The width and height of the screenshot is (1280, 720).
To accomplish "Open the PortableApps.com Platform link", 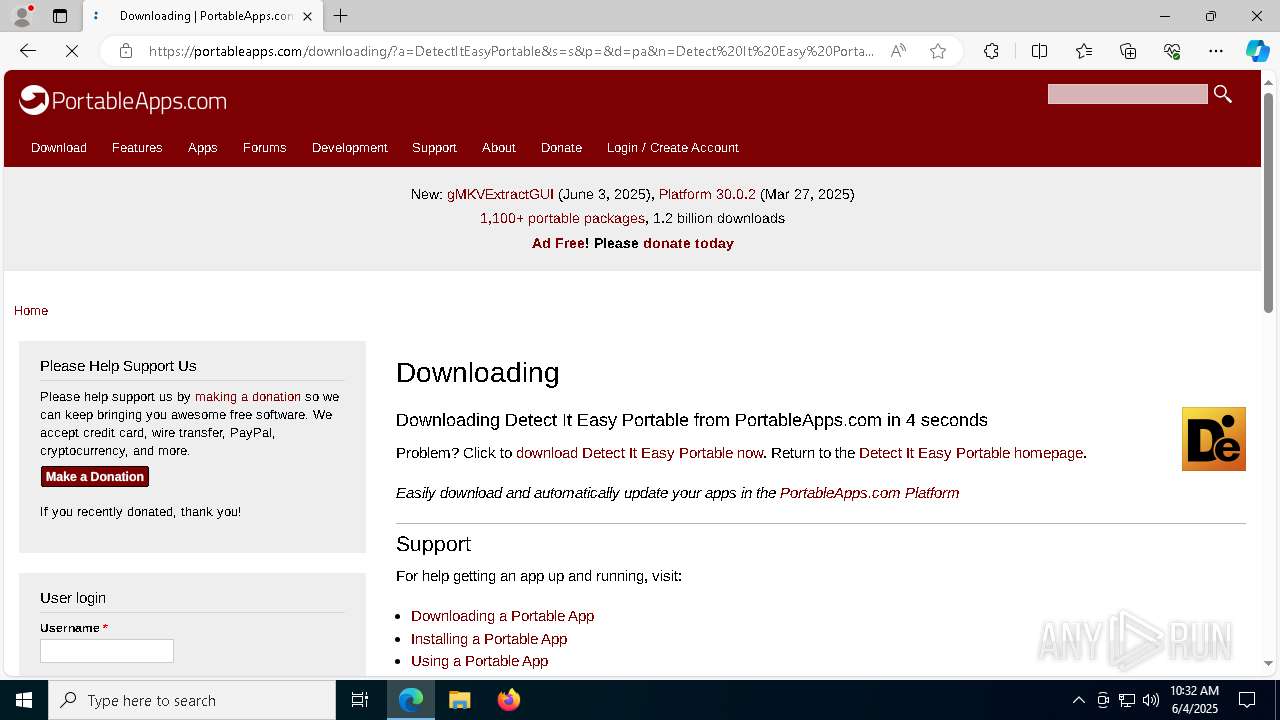I will pyautogui.click(x=869, y=493).
